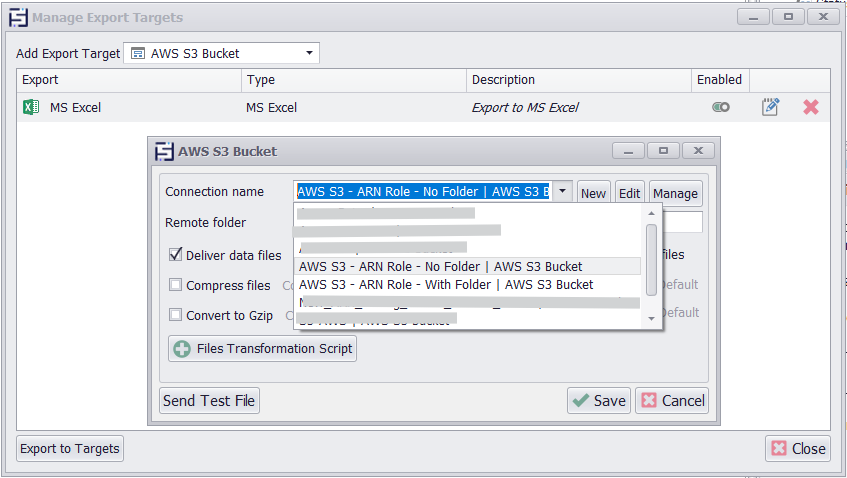This screenshot has height=478, width=847.
Task: Click the Enabled column header
Action: [x=720, y=80]
